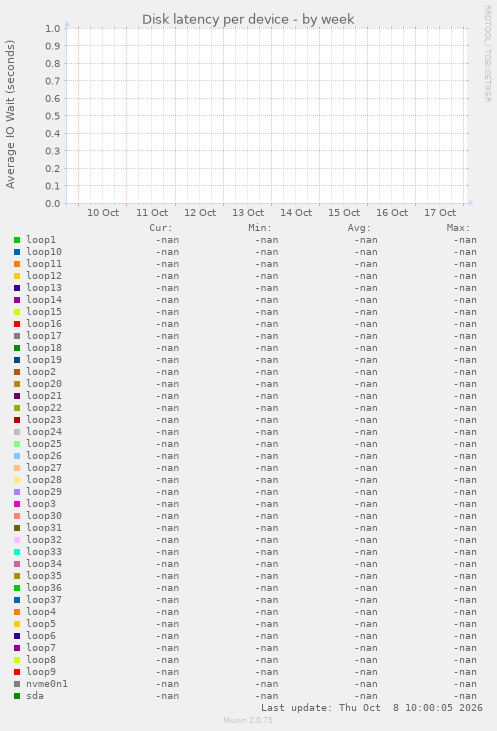
Task: Click the Last update timestamp text
Action: click(x=372, y=708)
